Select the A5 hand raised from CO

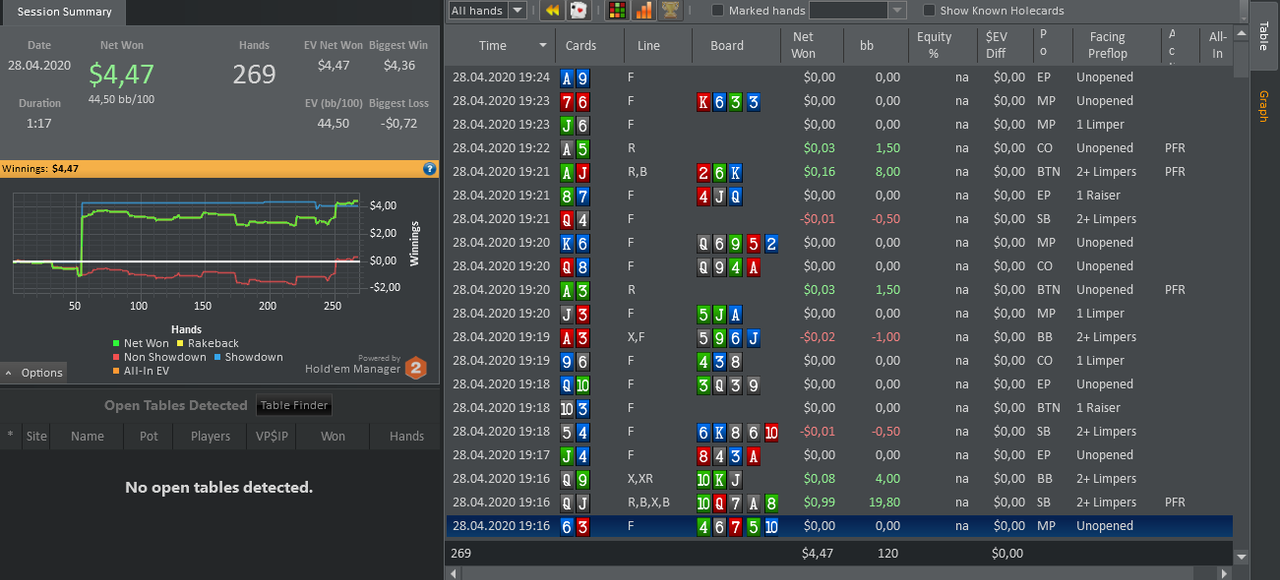coord(839,148)
